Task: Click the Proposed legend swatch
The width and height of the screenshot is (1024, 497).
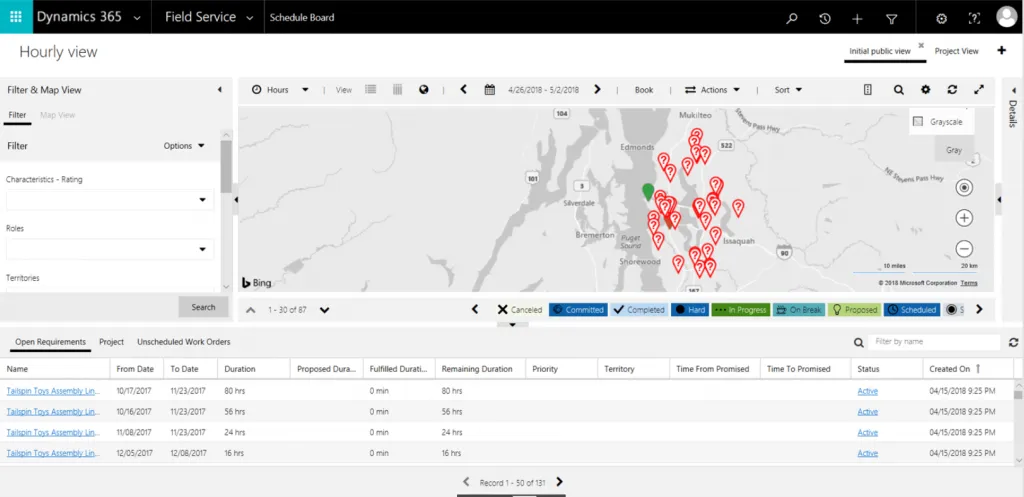Action: pyautogui.click(x=854, y=310)
